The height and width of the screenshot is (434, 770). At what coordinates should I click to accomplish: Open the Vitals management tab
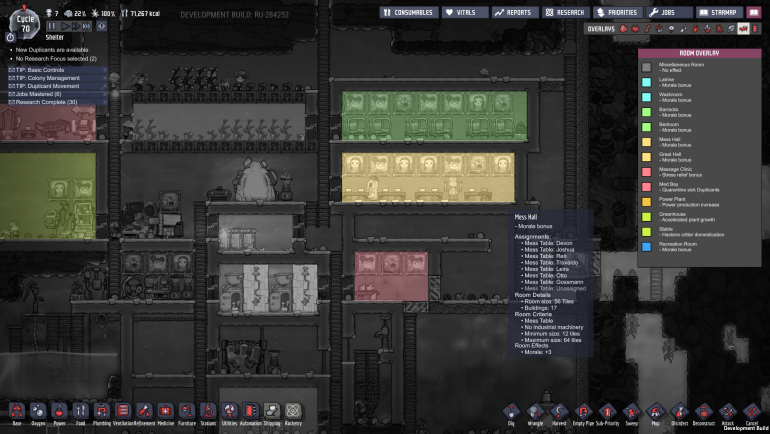pos(463,12)
